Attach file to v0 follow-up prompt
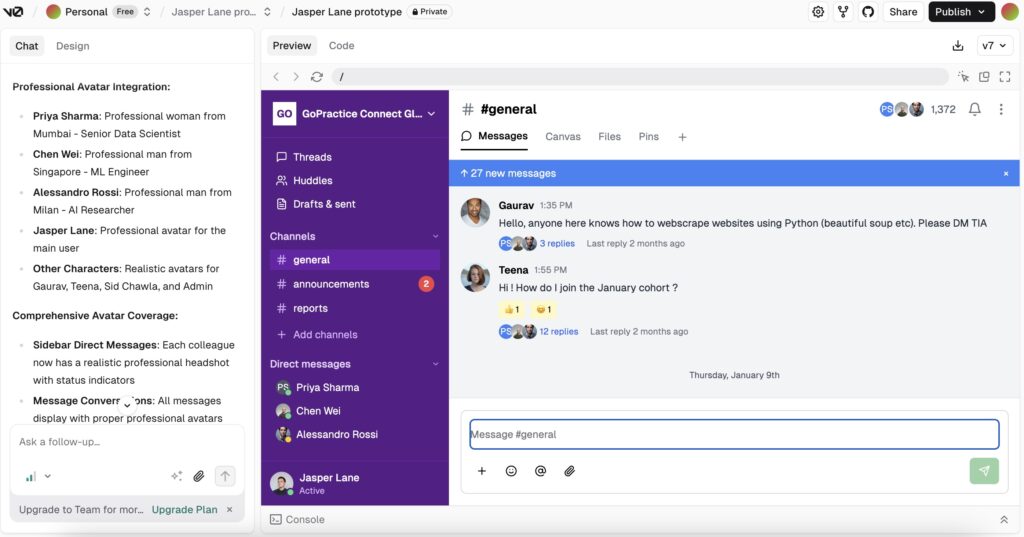Viewport: 1024px width, 537px height. (199, 476)
